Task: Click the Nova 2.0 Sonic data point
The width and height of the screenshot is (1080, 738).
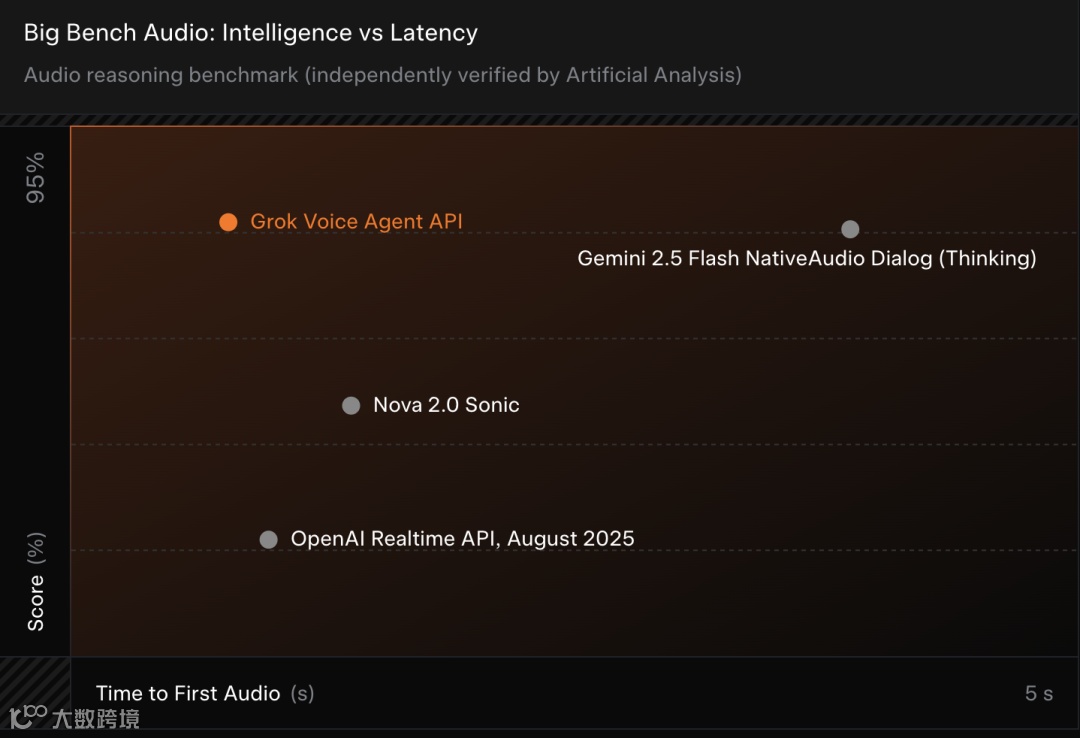Action: [x=351, y=405]
